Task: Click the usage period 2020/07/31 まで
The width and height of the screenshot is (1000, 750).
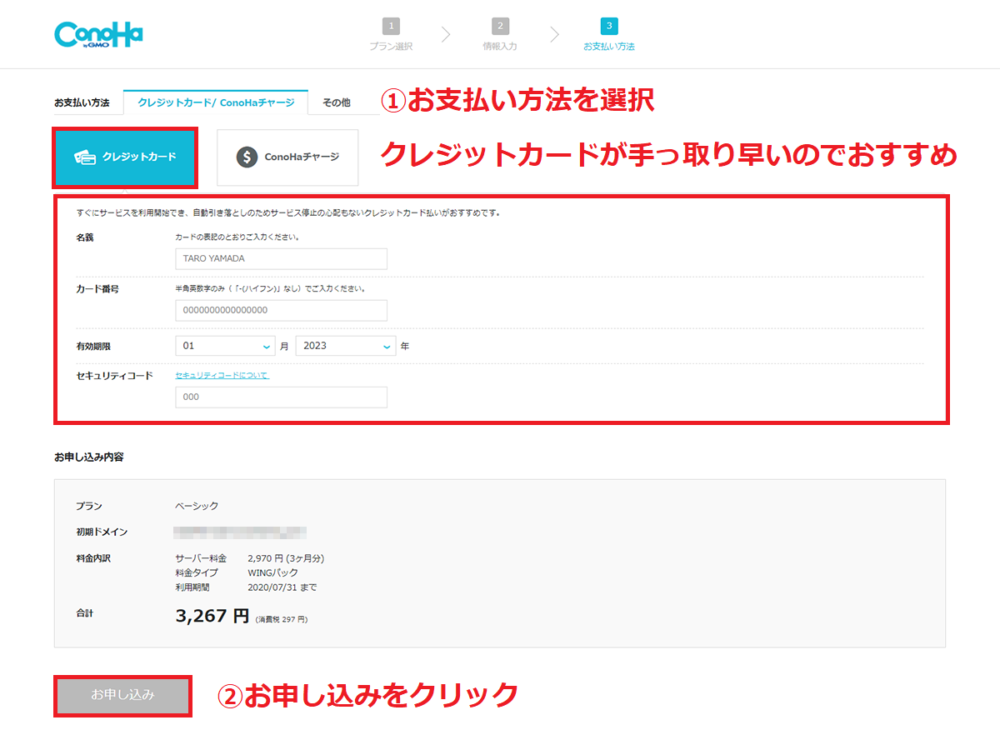Action: [282, 587]
